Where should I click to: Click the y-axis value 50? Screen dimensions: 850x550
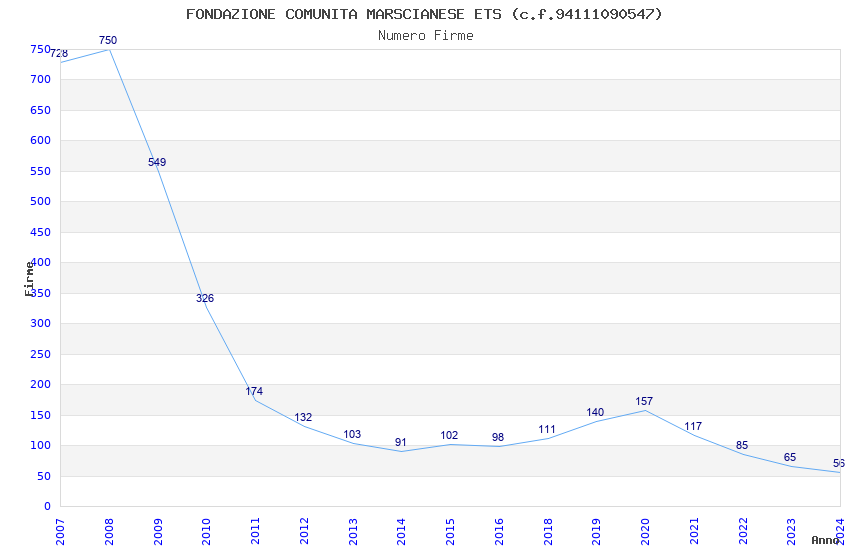click(44, 476)
